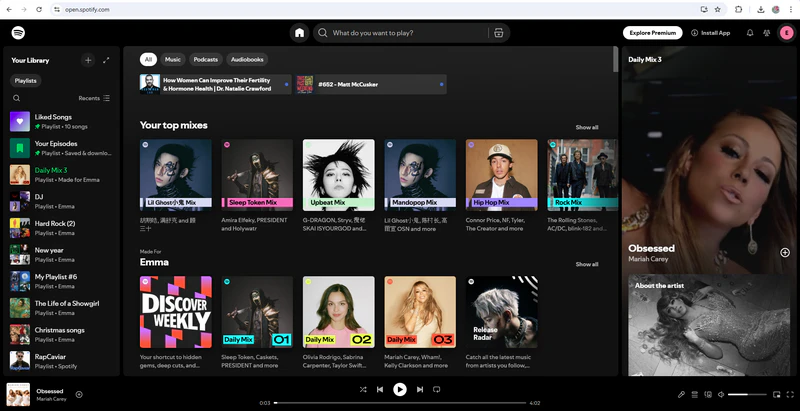Open Friend Activity icon

766,33
